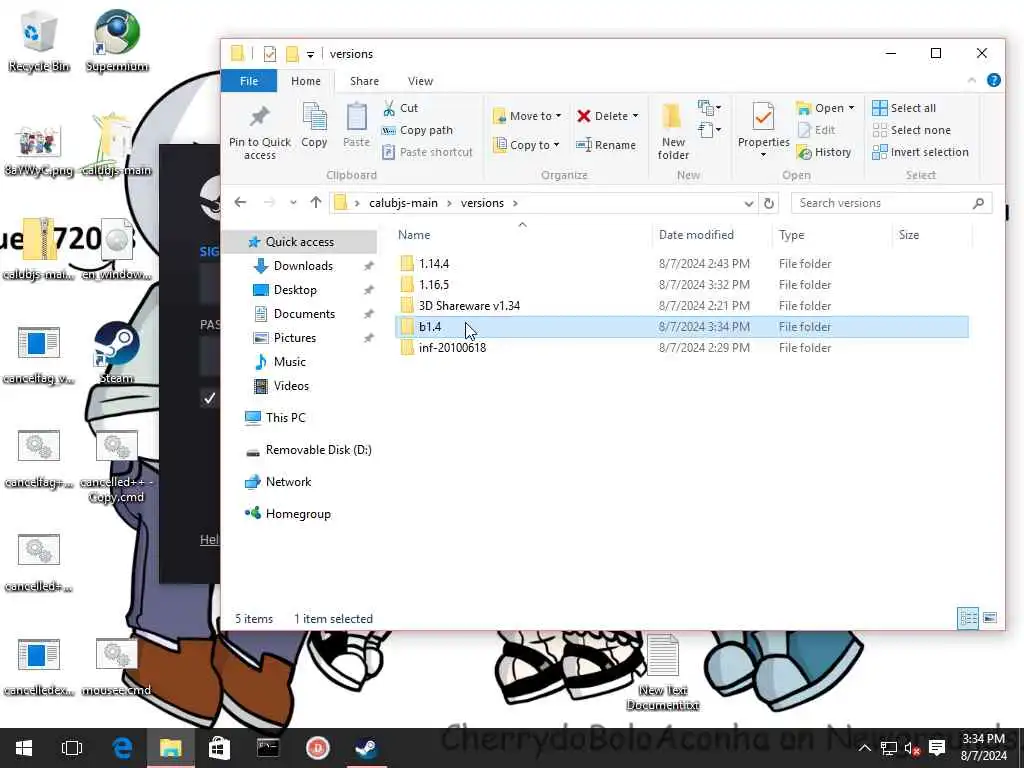This screenshot has height=768, width=1024.
Task: Click the Search versions field
Action: pyautogui.click(x=891, y=203)
